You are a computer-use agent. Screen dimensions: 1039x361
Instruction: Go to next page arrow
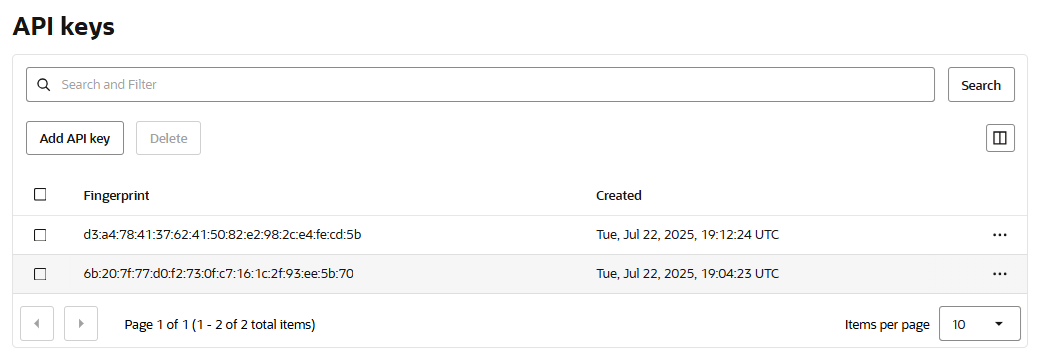click(81, 324)
